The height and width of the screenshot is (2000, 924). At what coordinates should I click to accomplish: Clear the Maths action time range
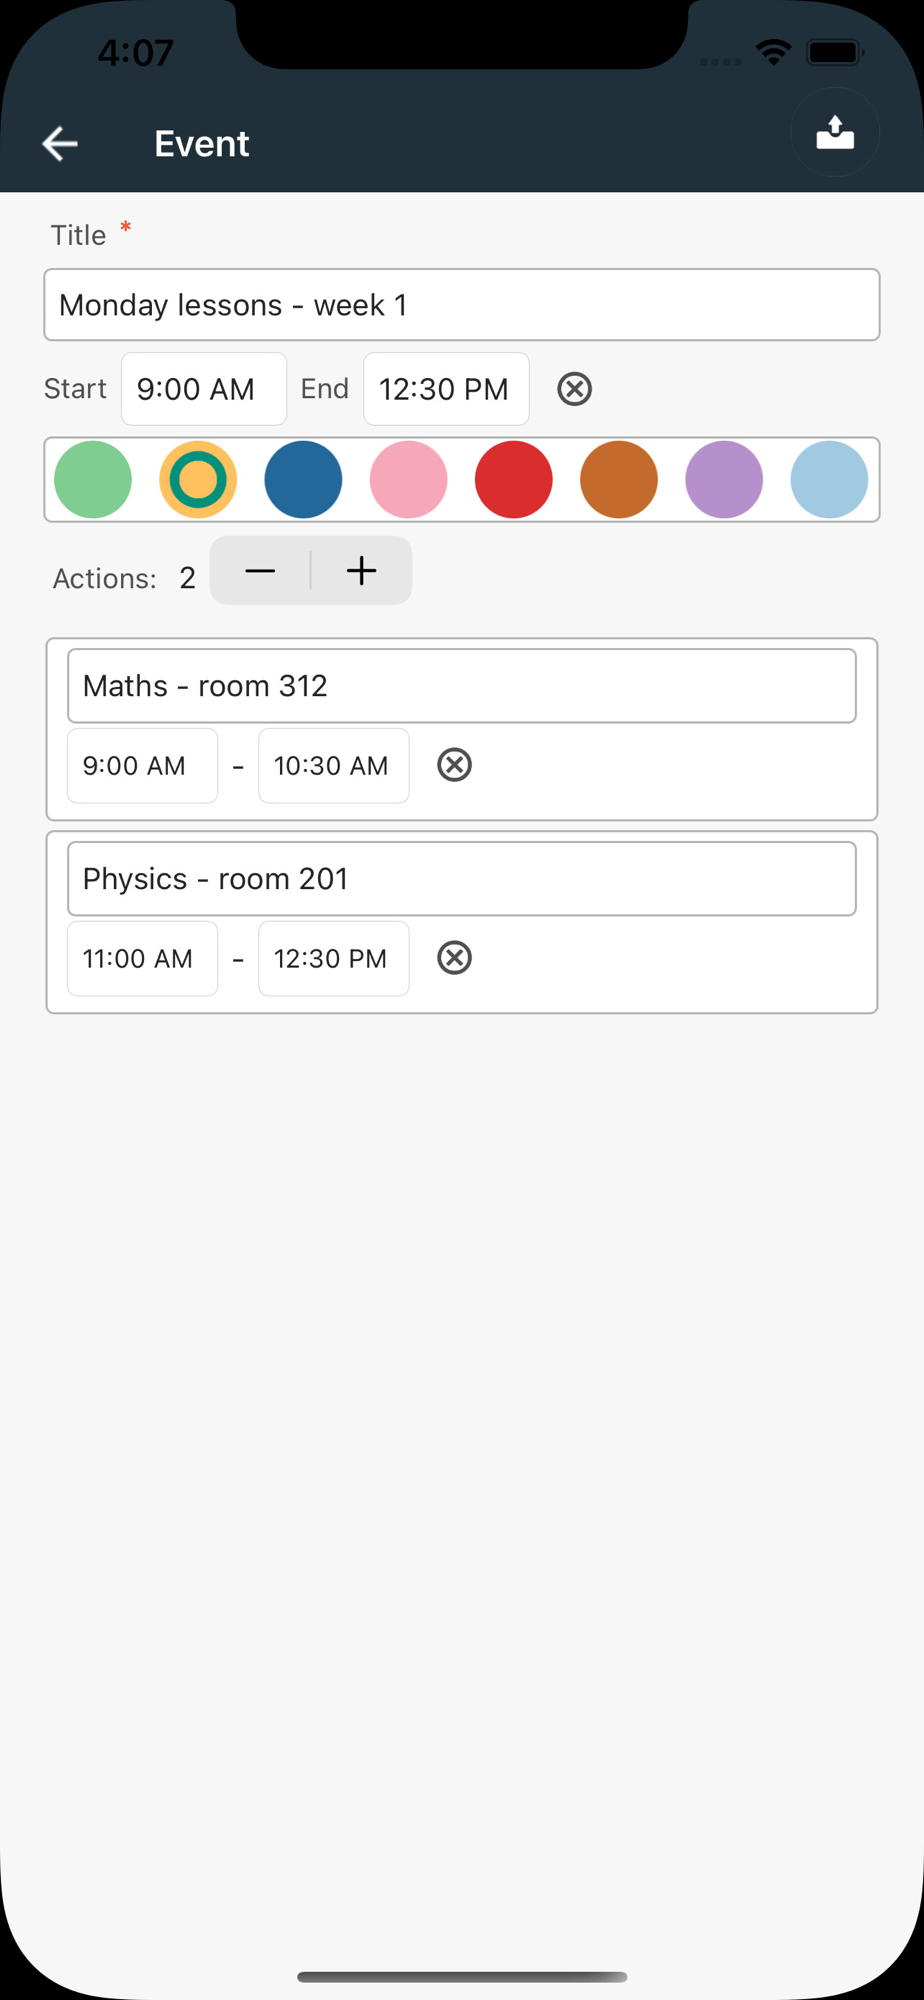[454, 765]
